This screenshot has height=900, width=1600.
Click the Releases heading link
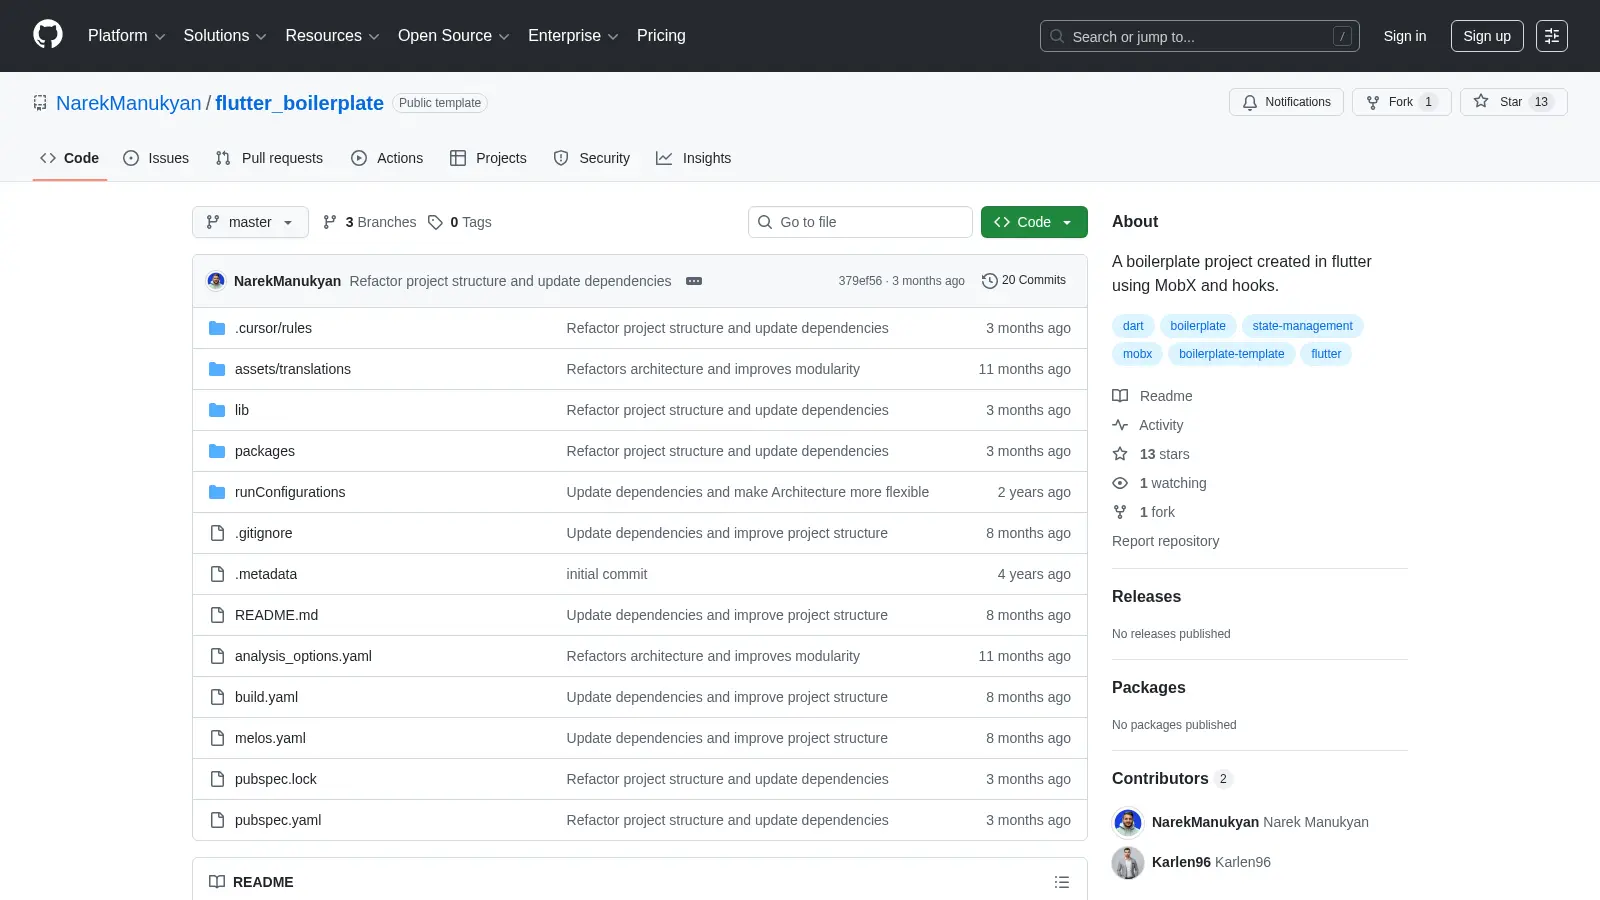1146,597
